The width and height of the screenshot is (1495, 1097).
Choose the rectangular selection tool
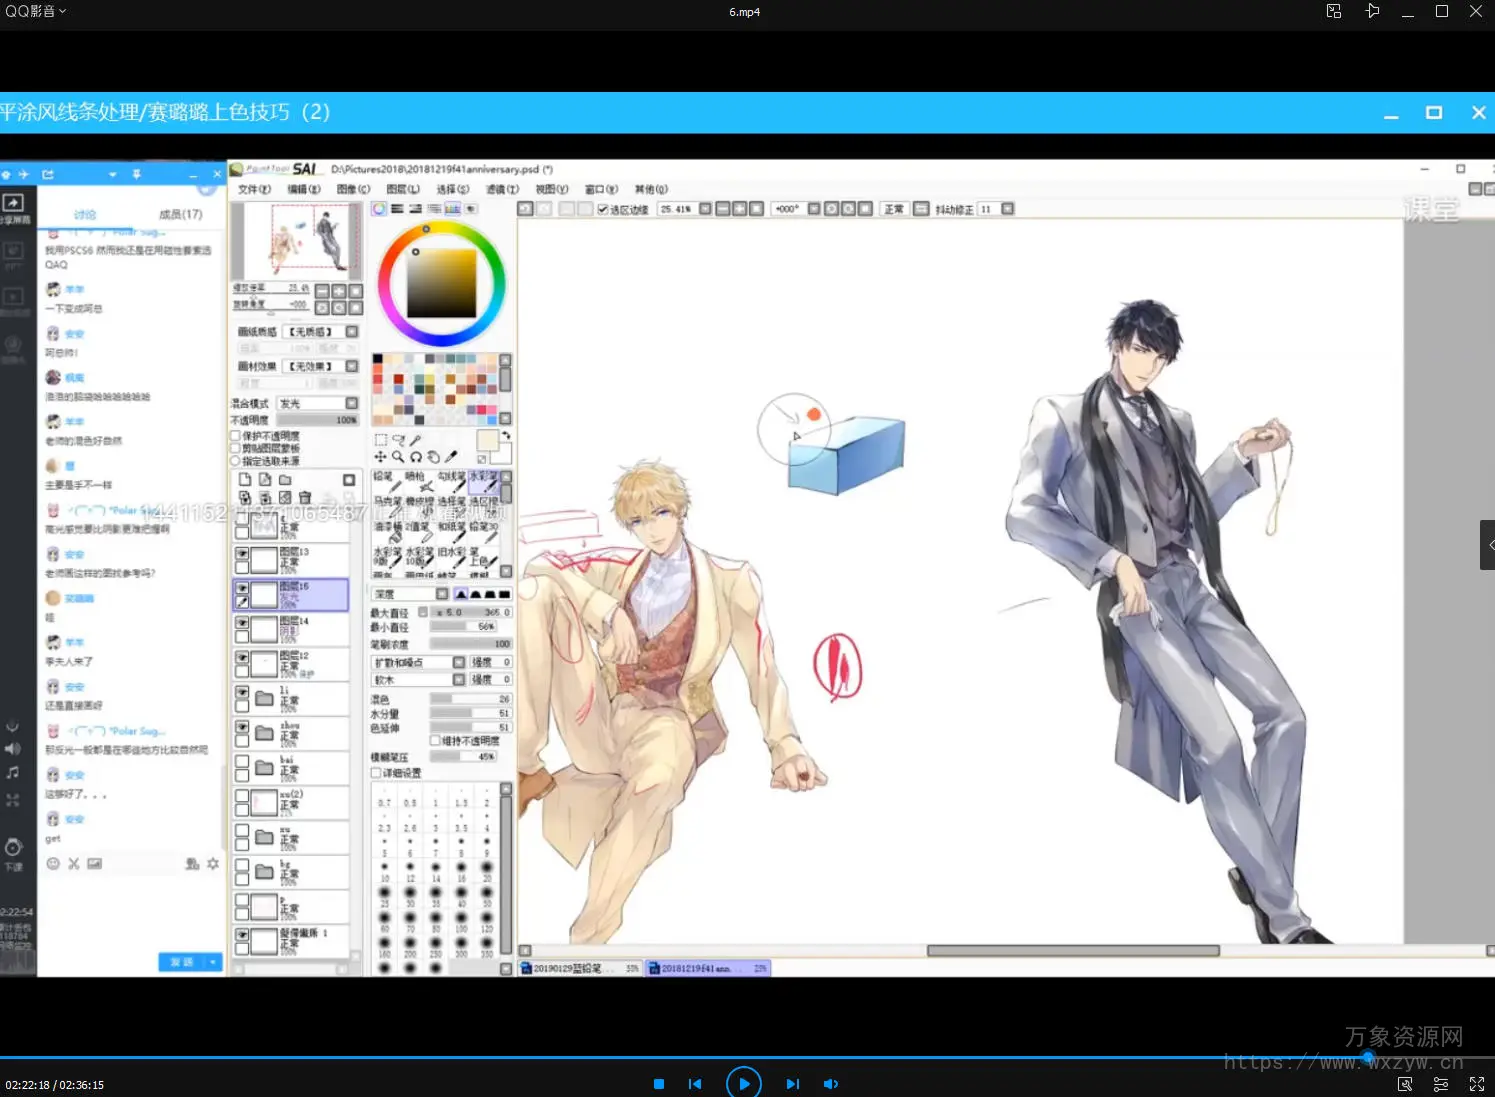(x=381, y=440)
